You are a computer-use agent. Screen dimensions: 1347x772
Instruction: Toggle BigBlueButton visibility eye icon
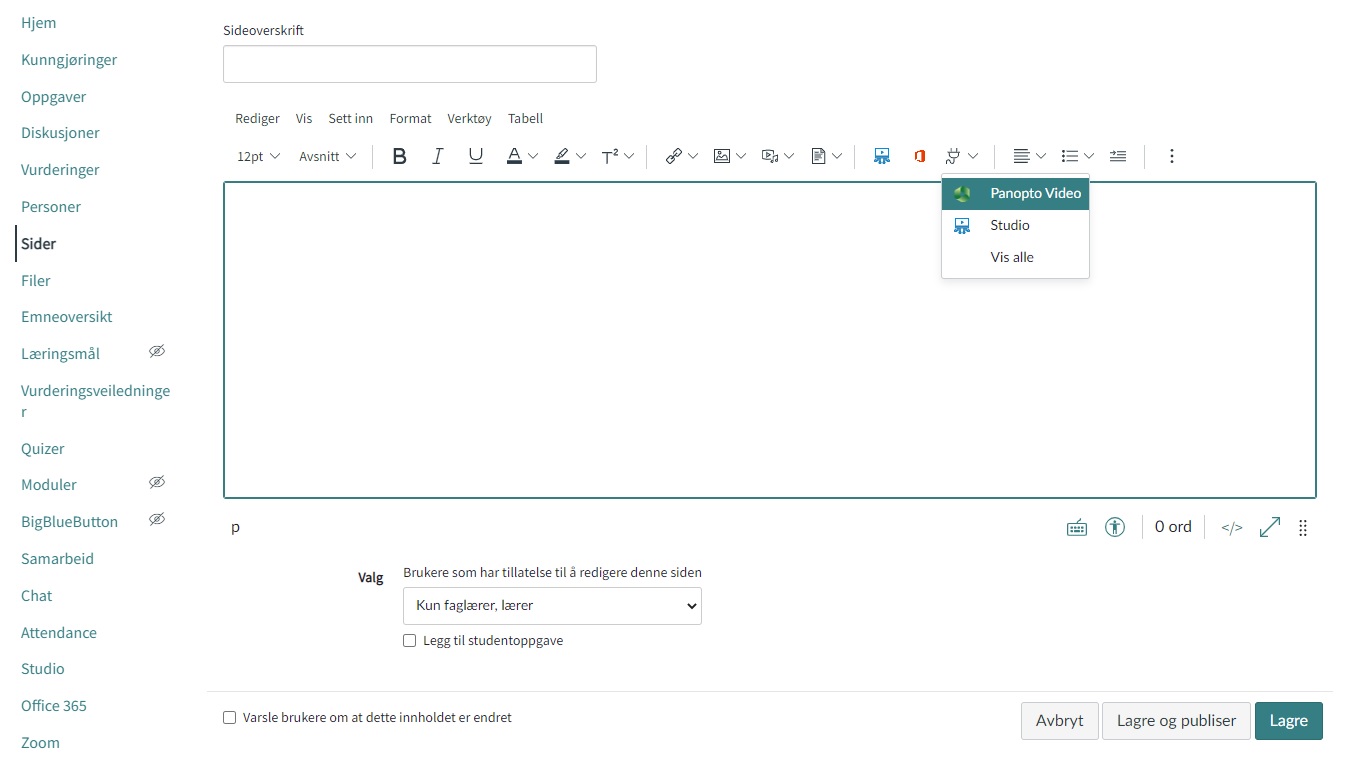point(157,520)
